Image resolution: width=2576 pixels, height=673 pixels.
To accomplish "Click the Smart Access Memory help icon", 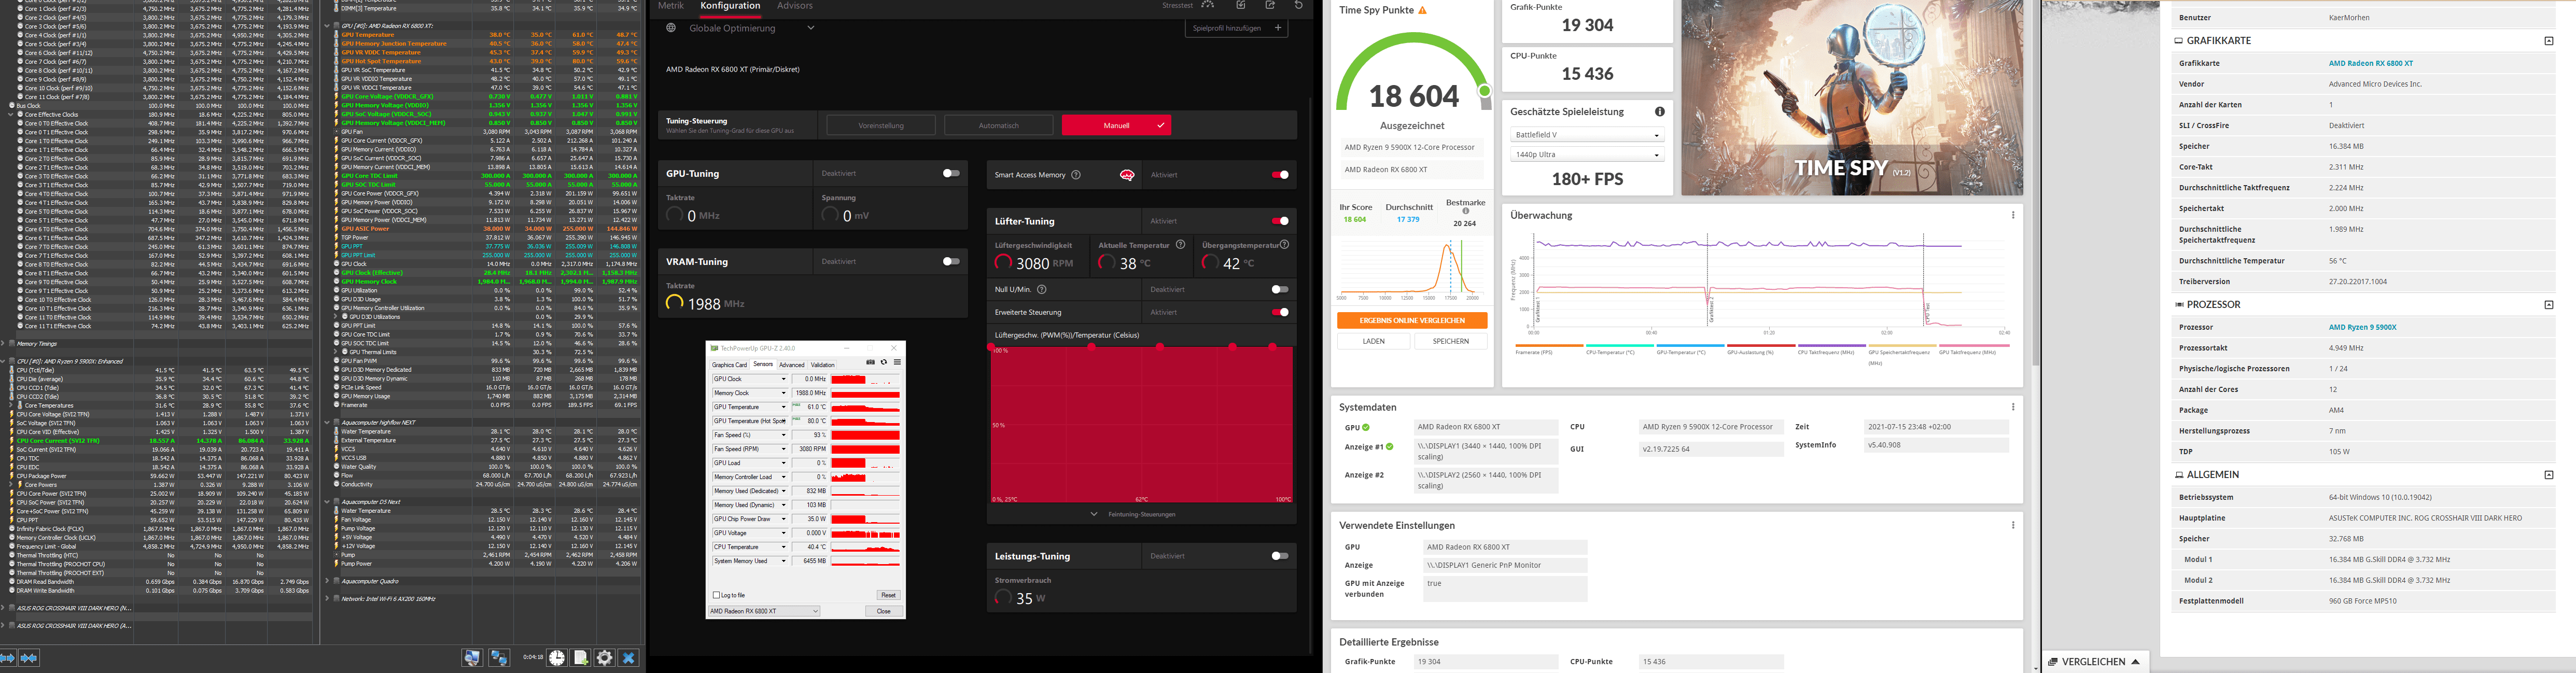I will point(1076,175).
